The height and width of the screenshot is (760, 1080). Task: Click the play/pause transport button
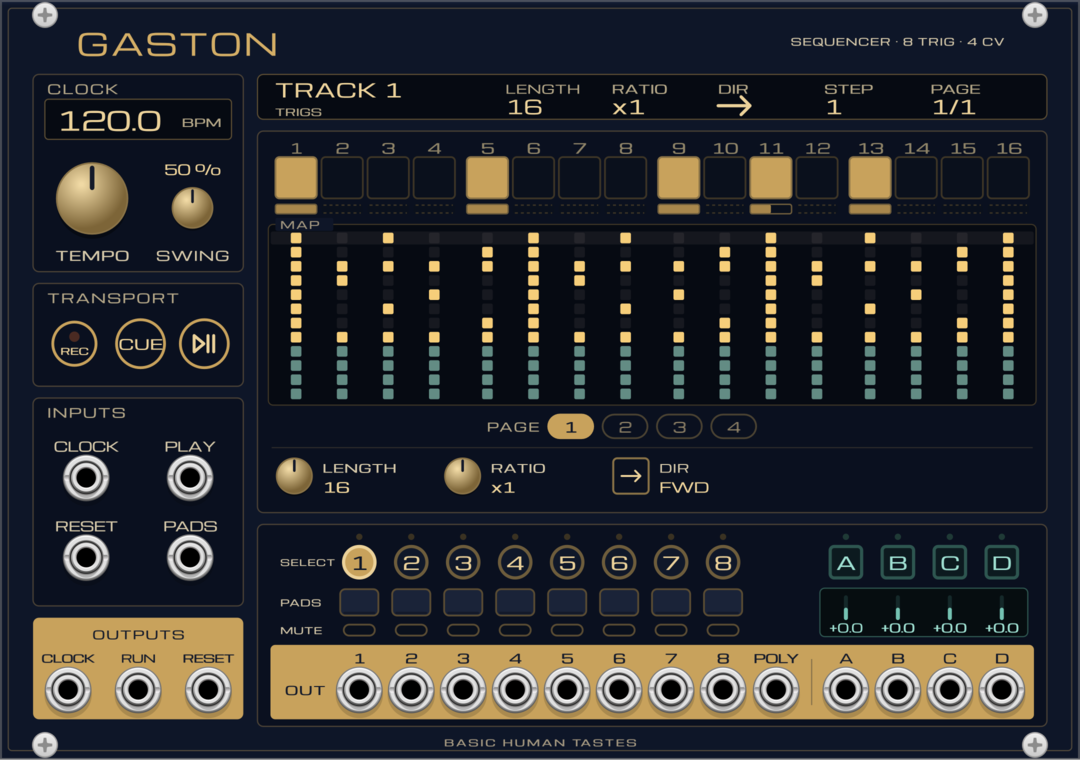pos(204,344)
